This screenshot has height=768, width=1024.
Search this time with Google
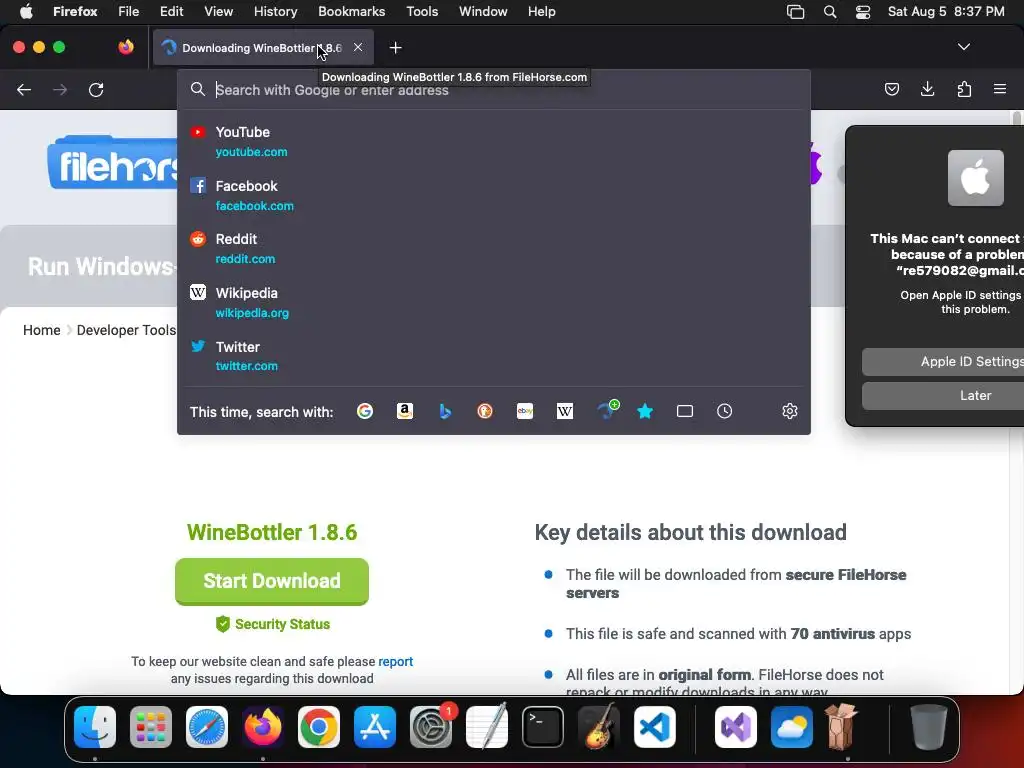click(x=365, y=411)
